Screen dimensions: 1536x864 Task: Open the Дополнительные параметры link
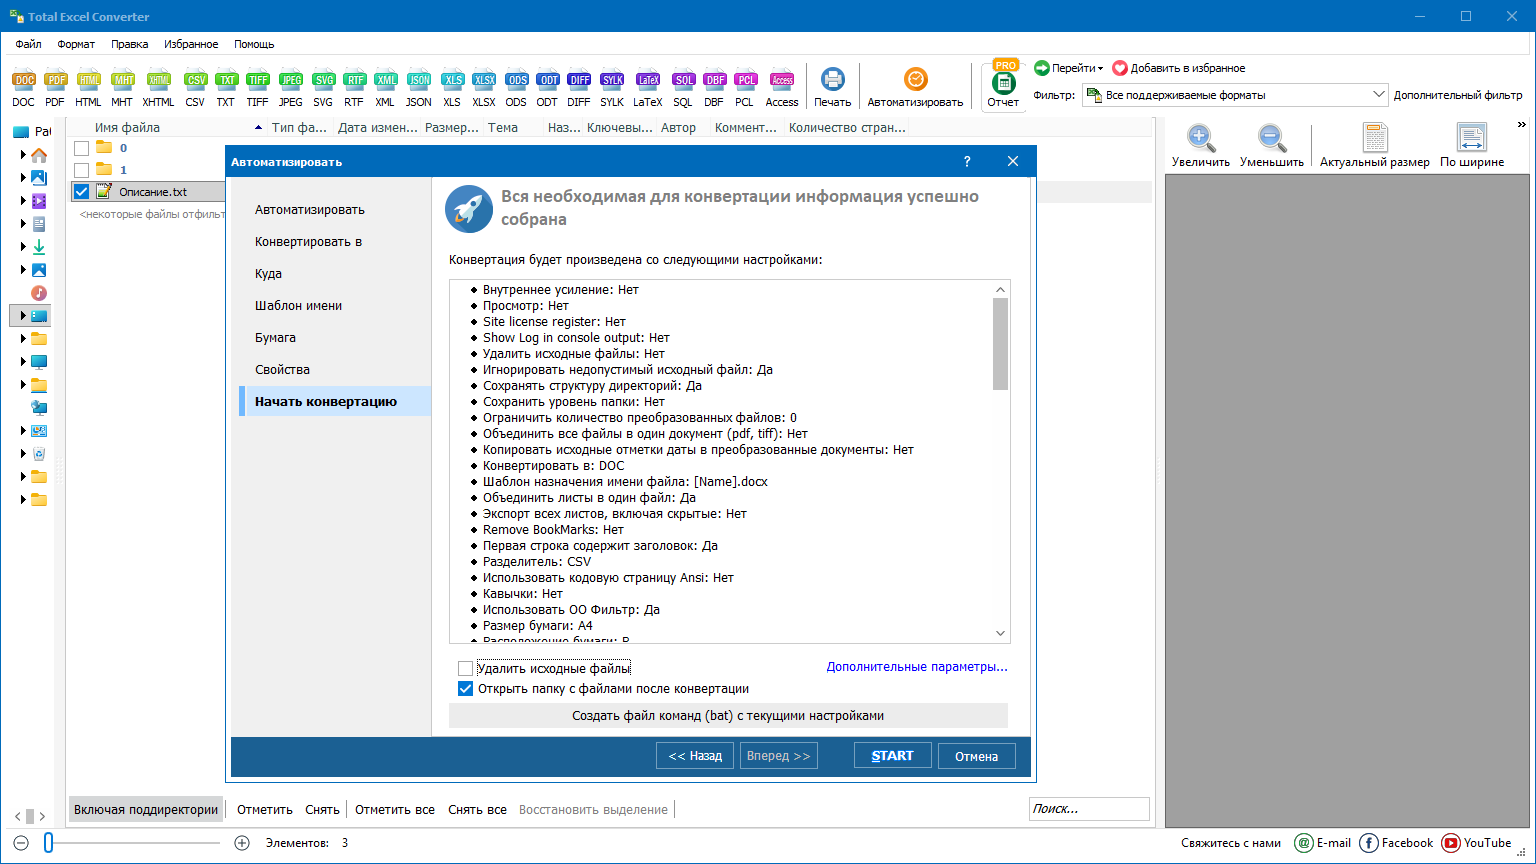916,667
